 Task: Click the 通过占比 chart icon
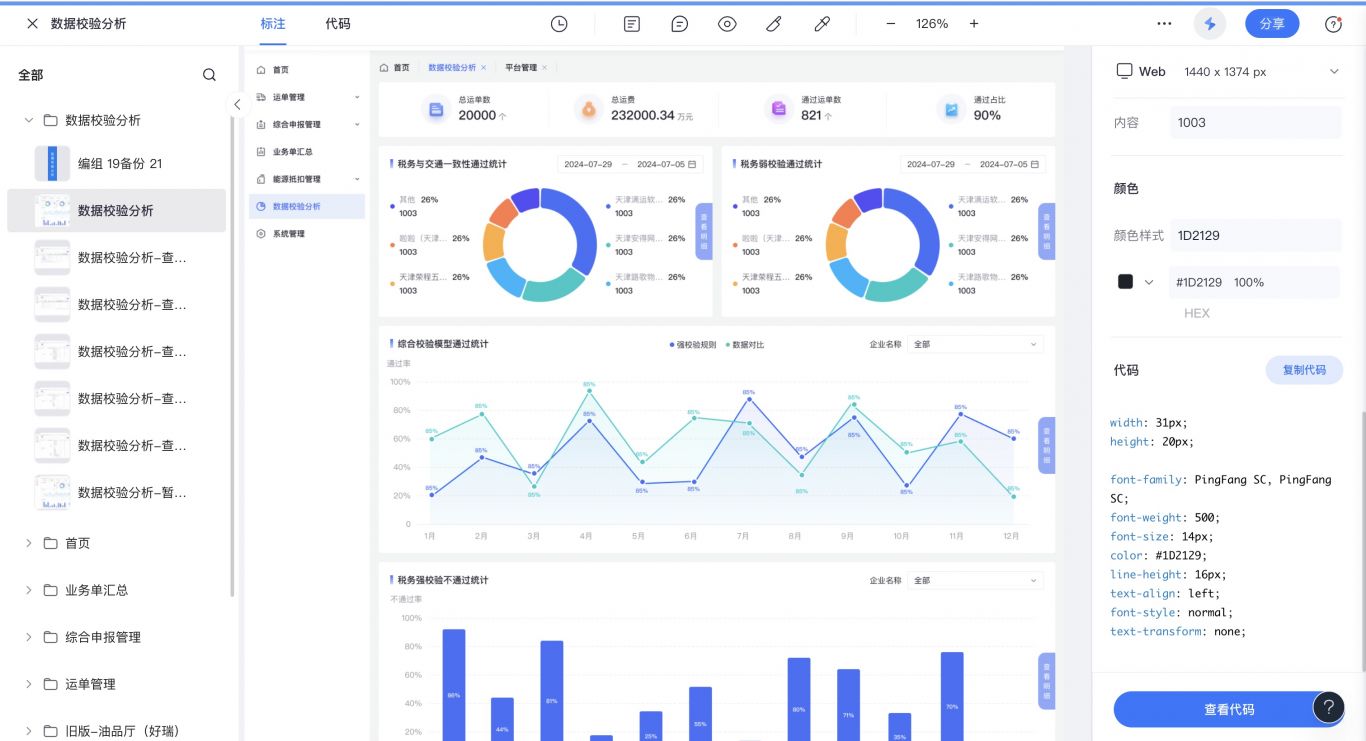pyautogui.click(x=952, y=109)
